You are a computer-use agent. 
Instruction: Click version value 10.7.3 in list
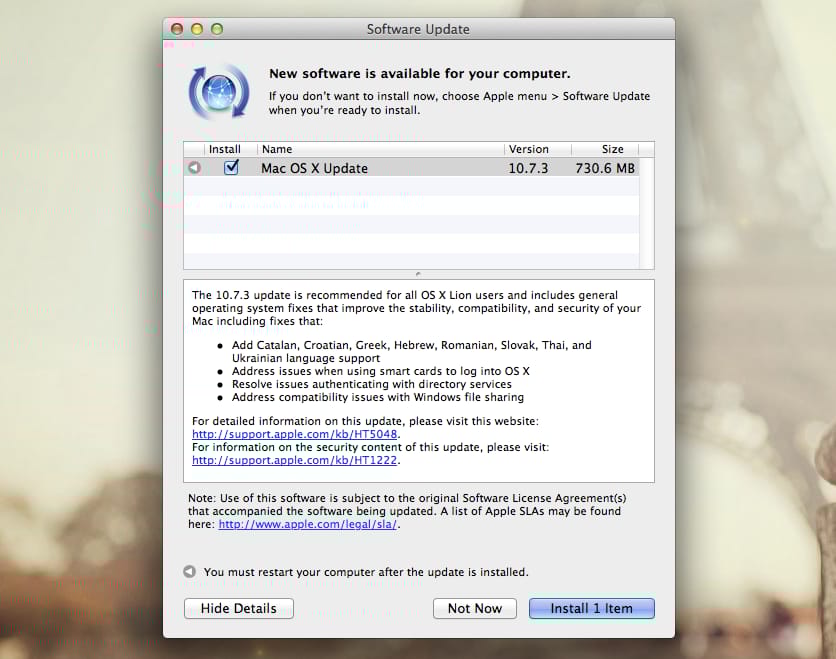click(x=528, y=168)
